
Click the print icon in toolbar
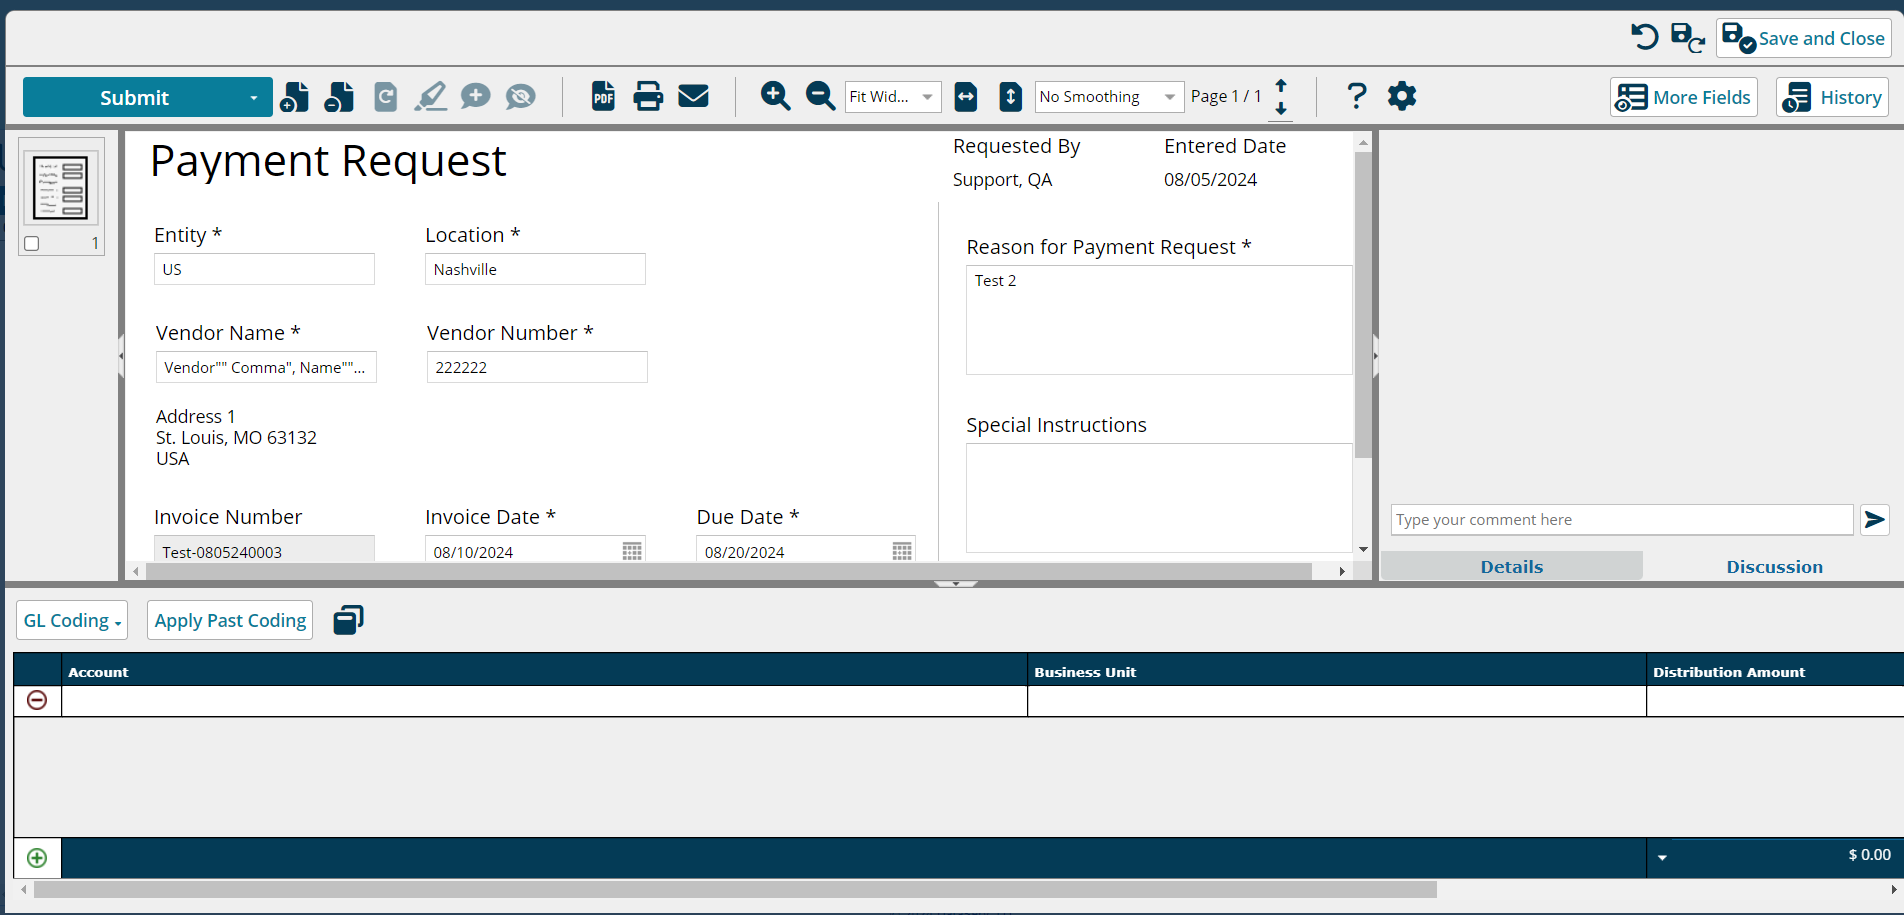[648, 97]
